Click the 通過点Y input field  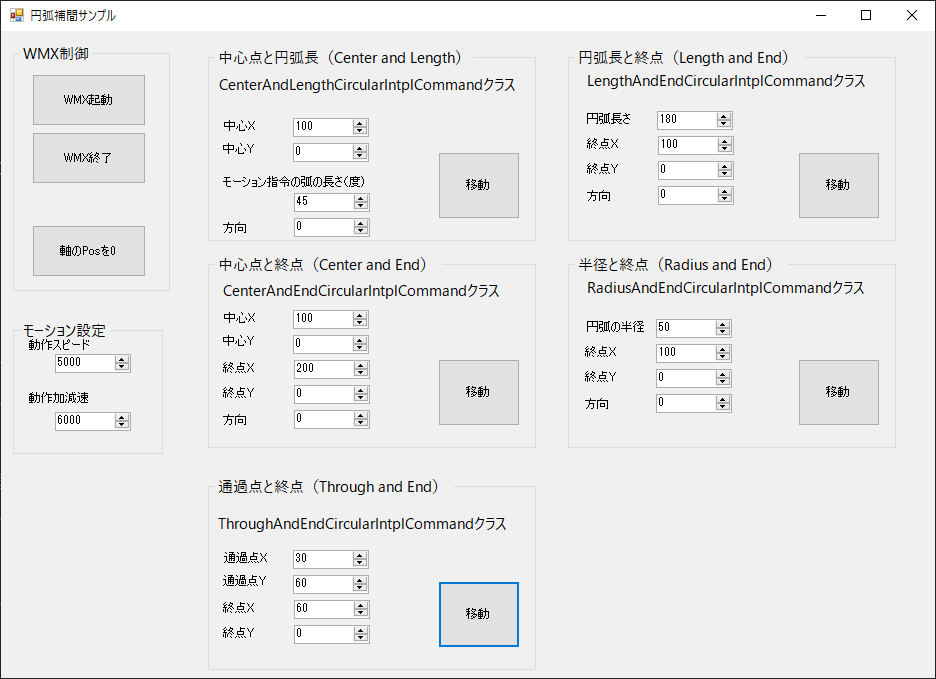tap(322, 583)
